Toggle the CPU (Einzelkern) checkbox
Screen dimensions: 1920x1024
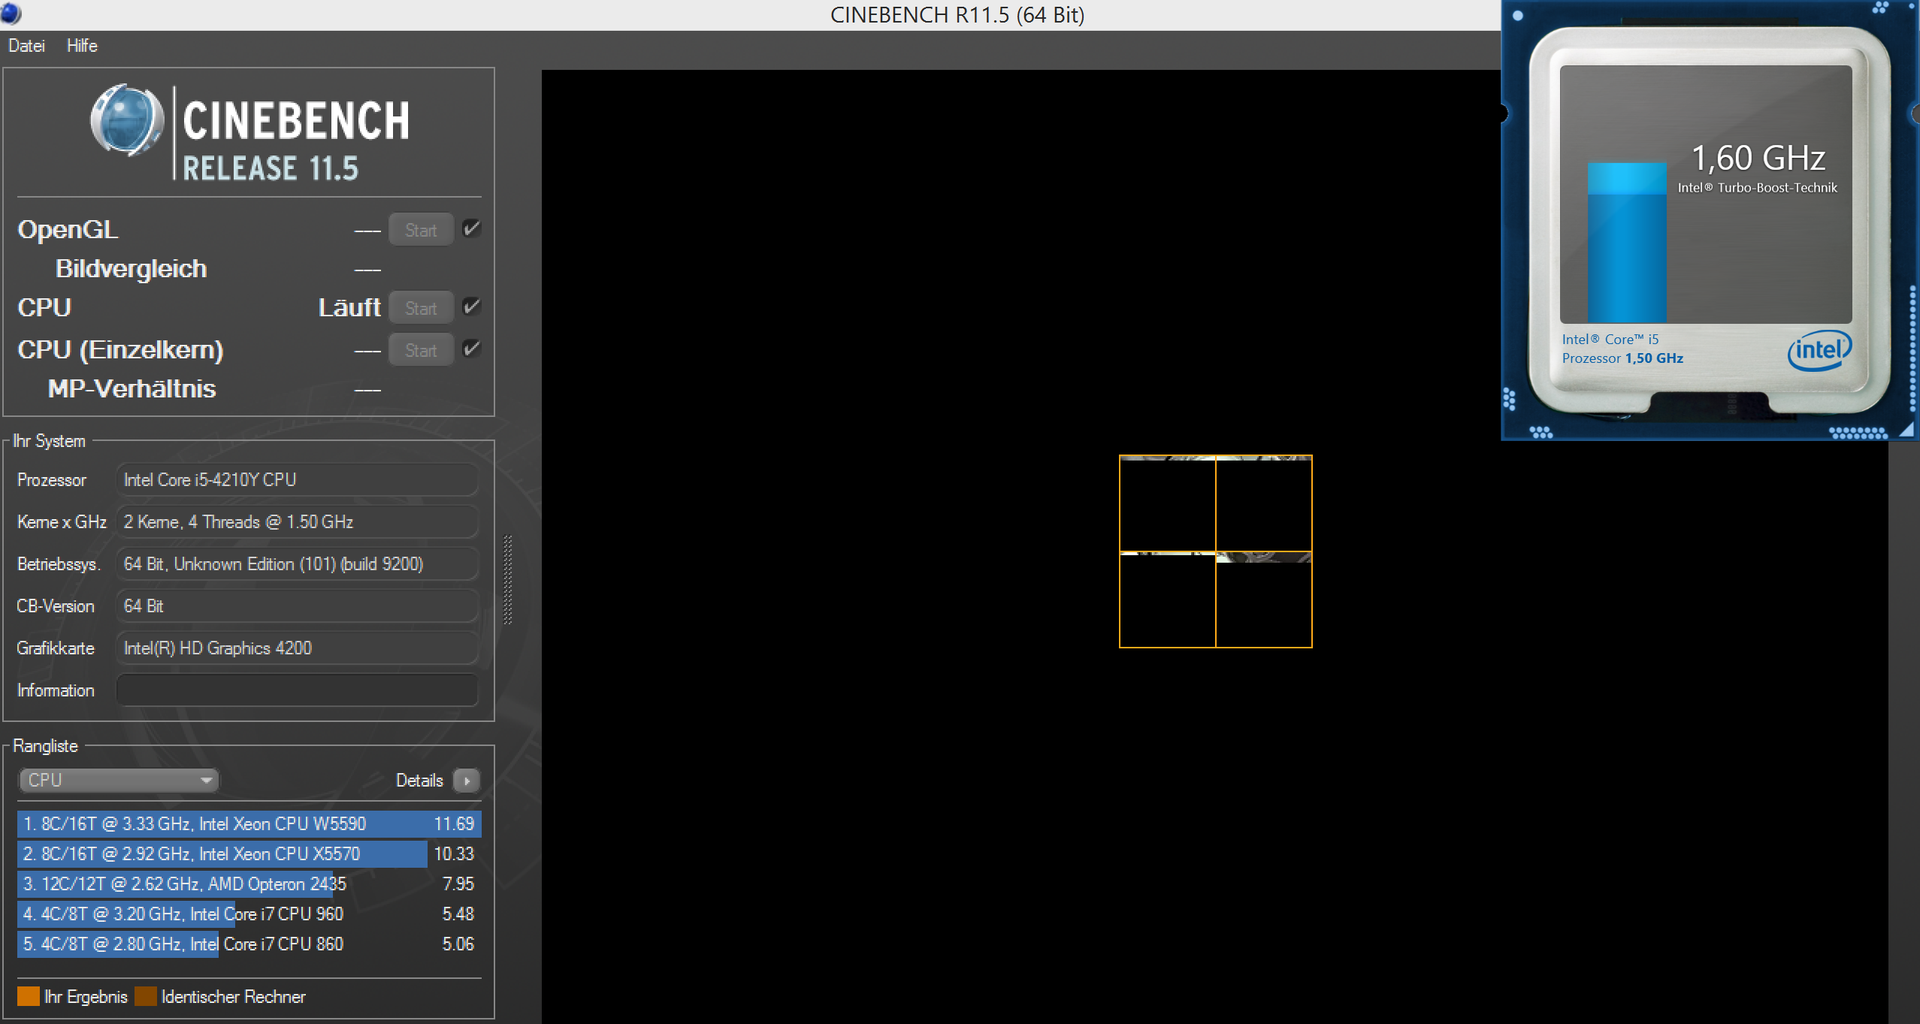[472, 349]
